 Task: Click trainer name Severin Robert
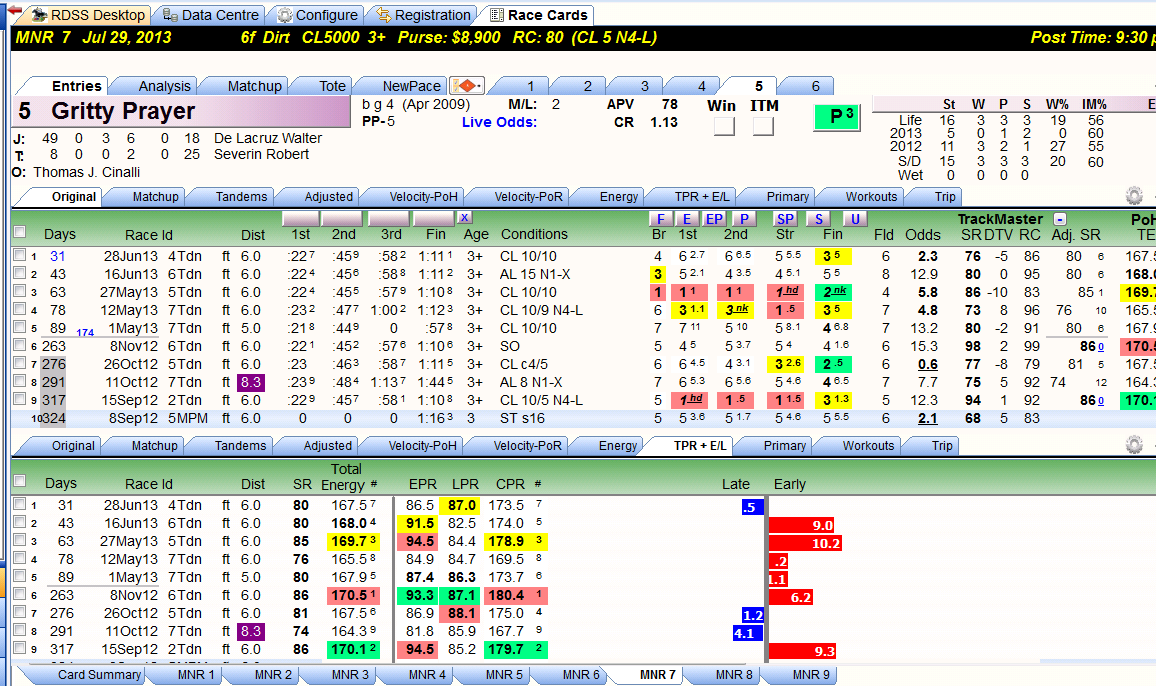pos(261,154)
